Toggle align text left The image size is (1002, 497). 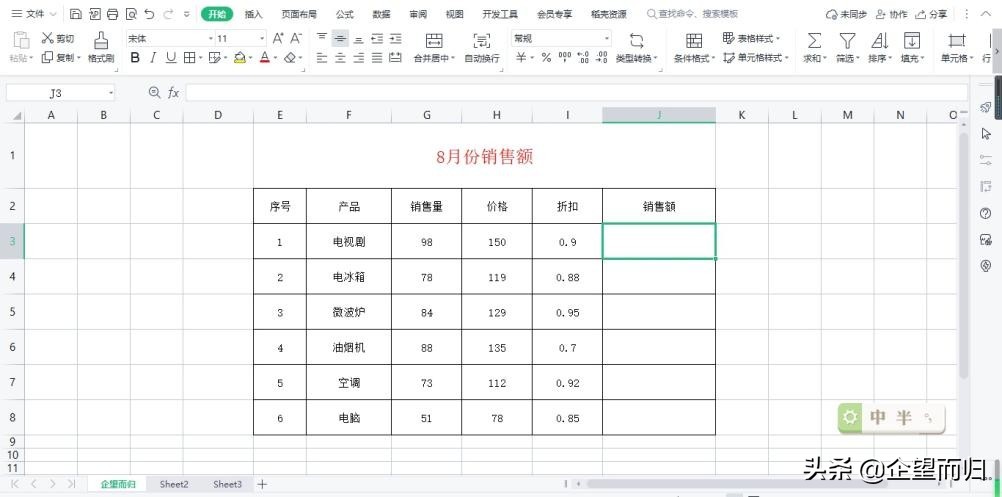[x=322, y=57]
